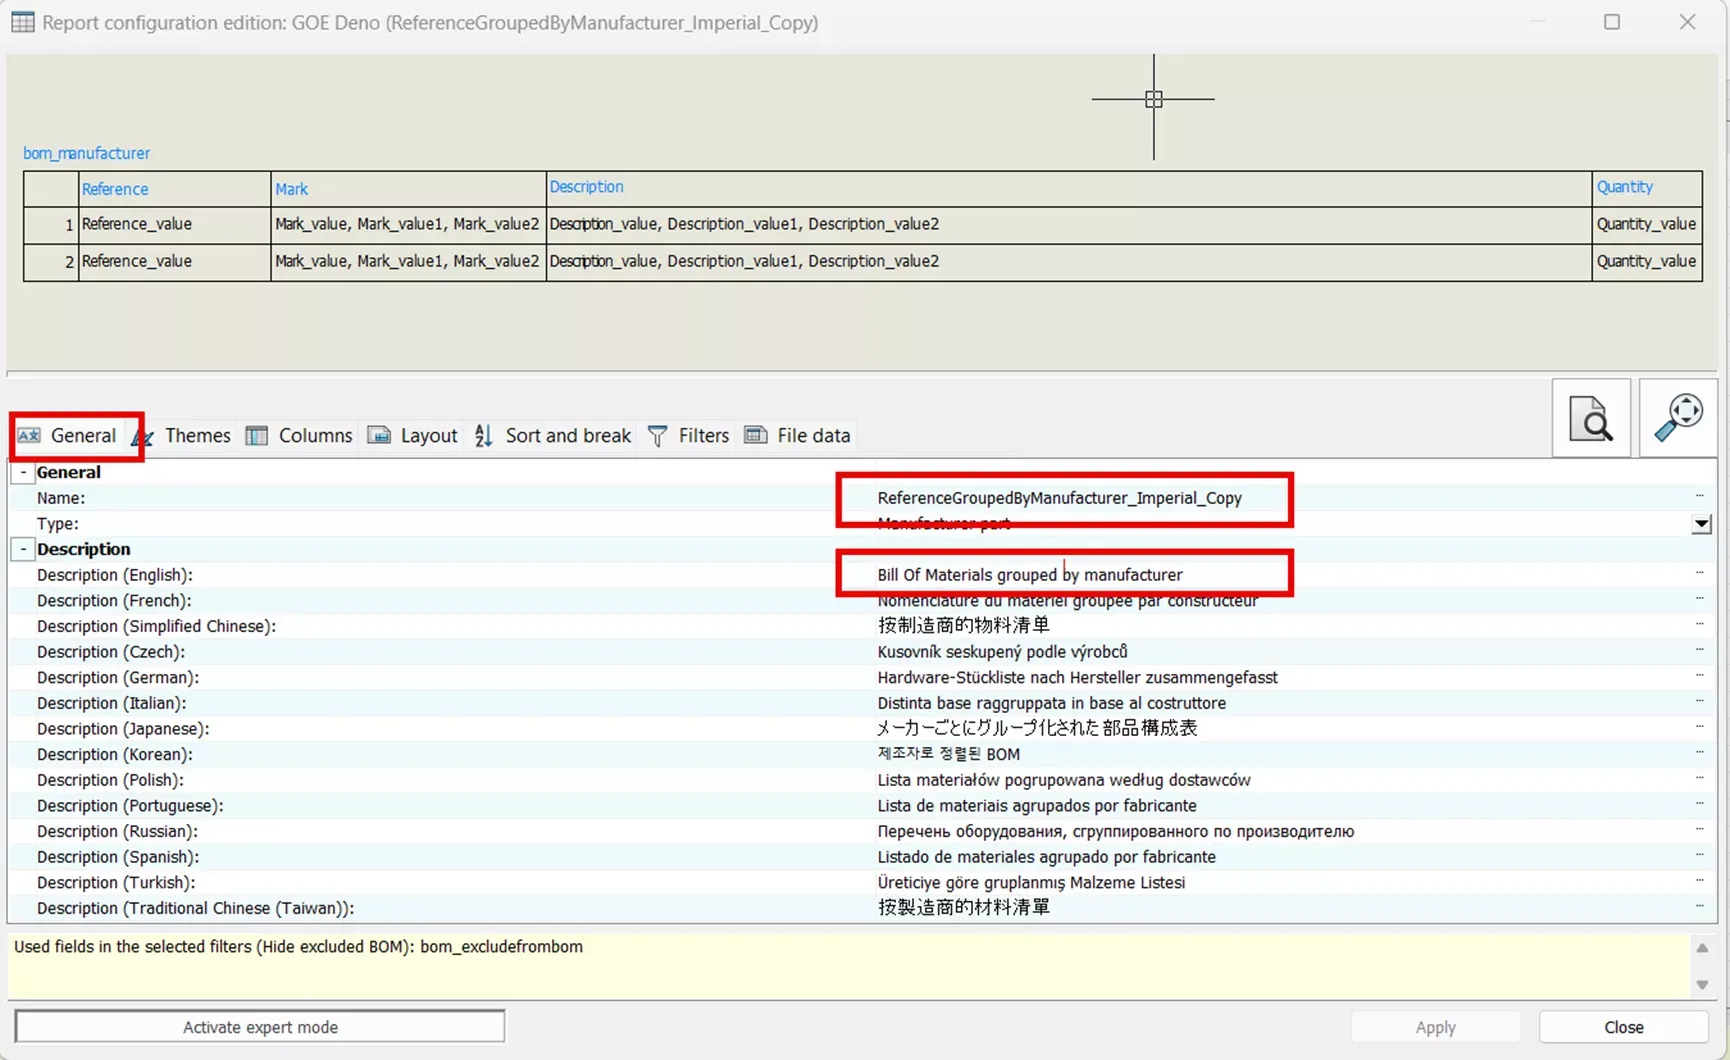
Task: Click Activate expert mode button
Action: (260, 1027)
